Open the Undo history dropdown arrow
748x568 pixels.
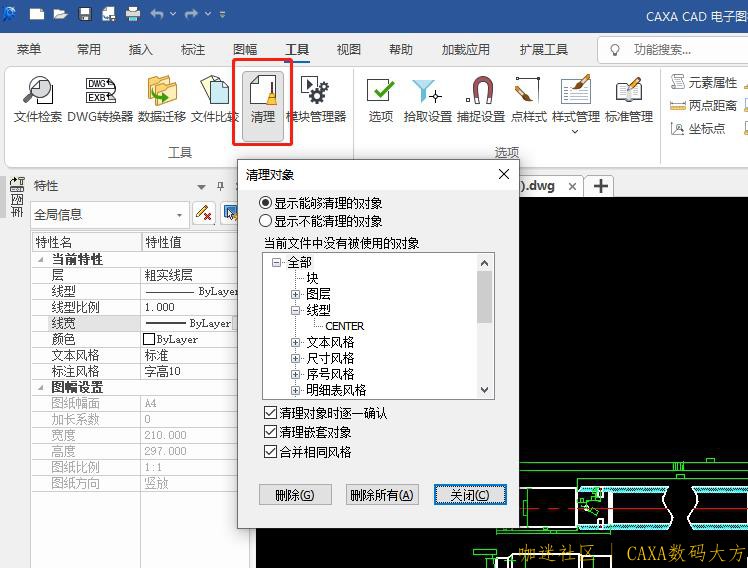click(173, 14)
